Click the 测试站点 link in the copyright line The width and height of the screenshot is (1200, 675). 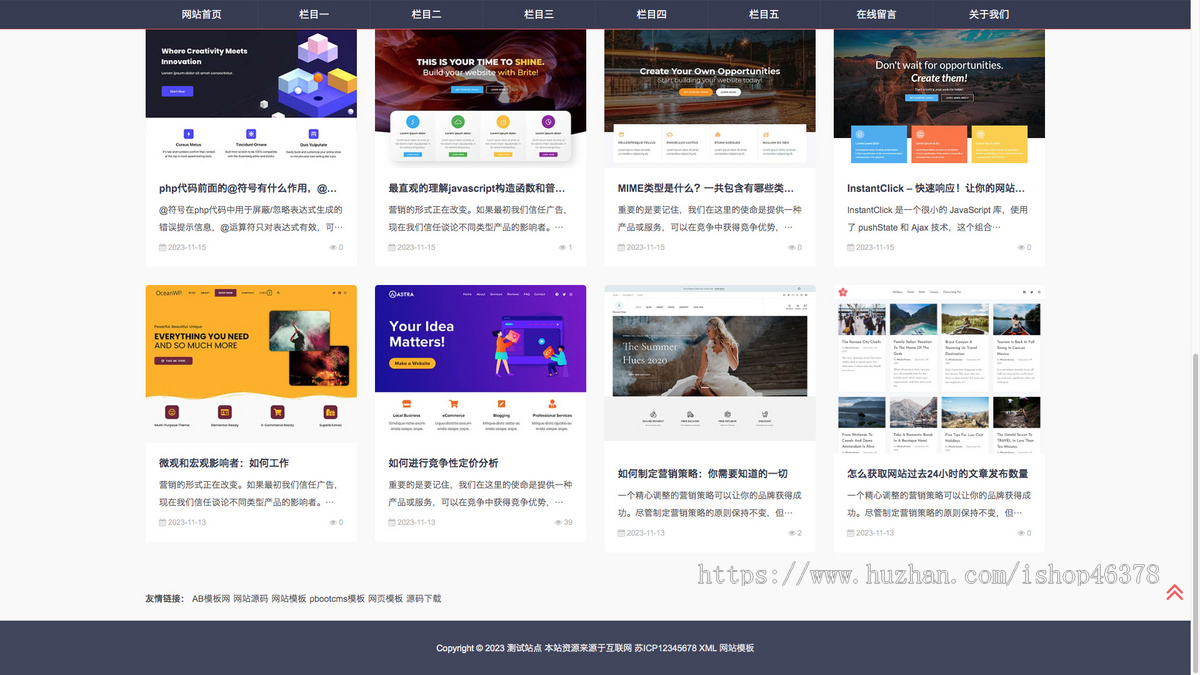click(x=524, y=648)
